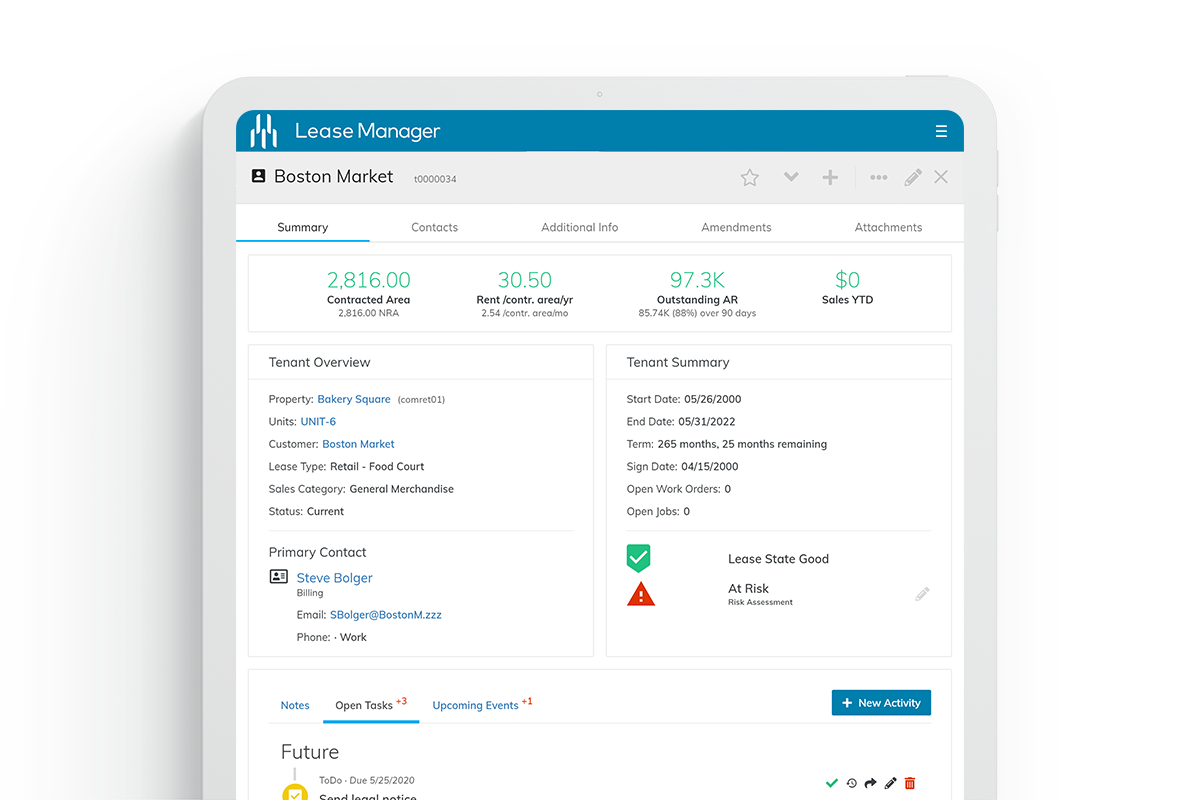Click the plus add icon in title bar
This screenshot has width=1200, height=800.
(x=830, y=177)
